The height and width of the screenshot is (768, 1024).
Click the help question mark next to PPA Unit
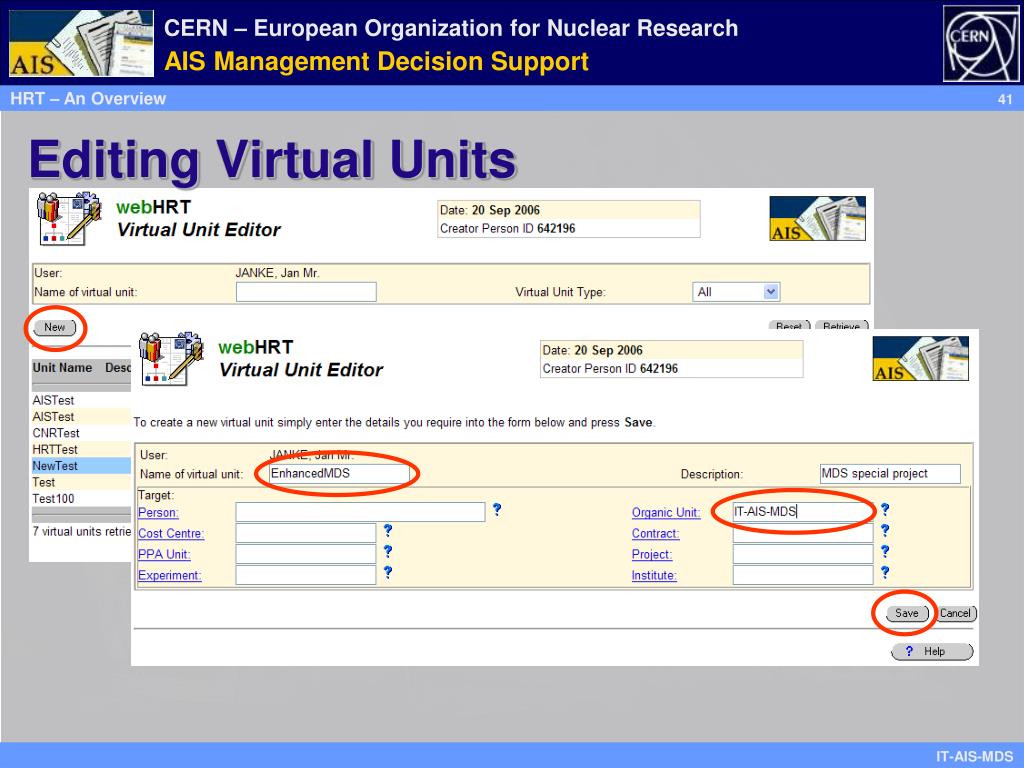pyautogui.click(x=388, y=551)
